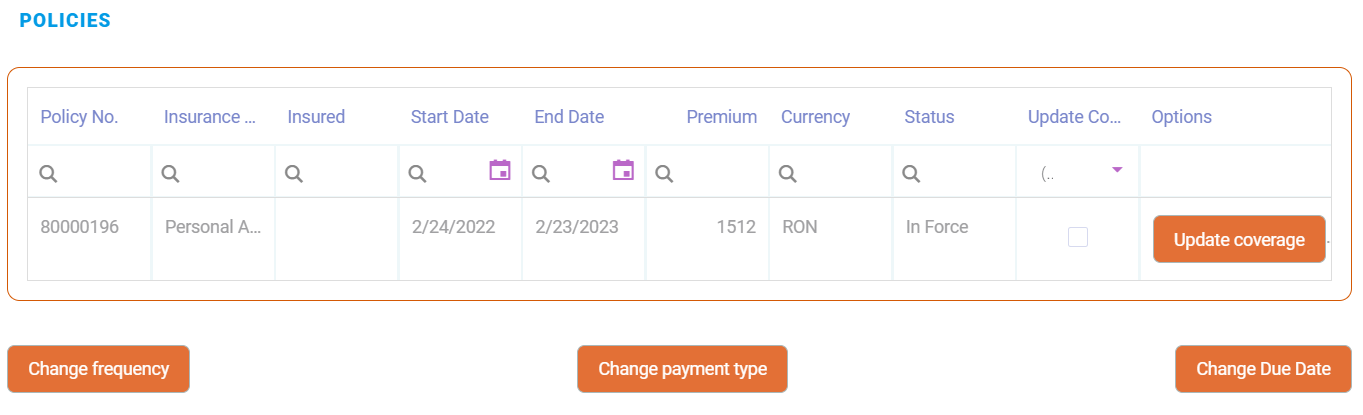Click the Insured column search magnifier icon
Image resolution: width=1363 pixels, height=415 pixels.
point(294,174)
